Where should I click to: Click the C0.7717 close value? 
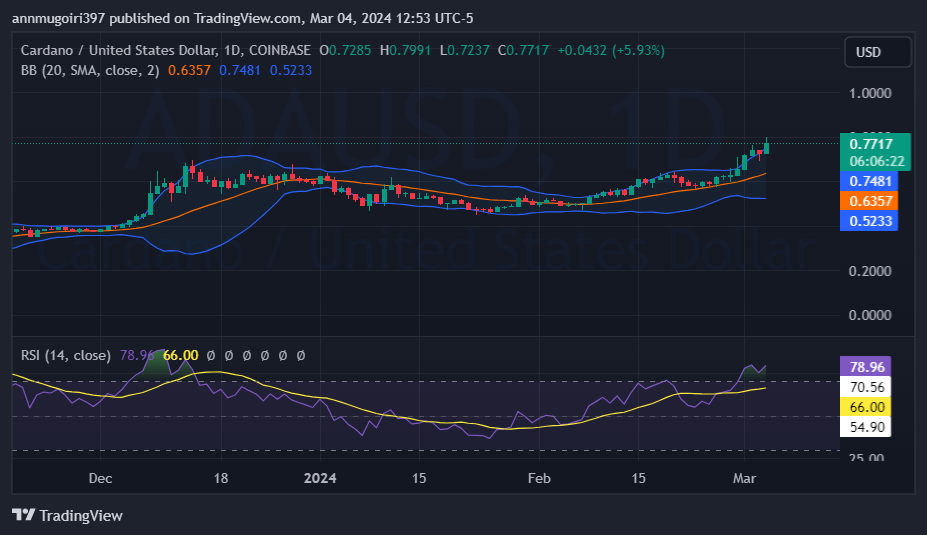point(523,50)
